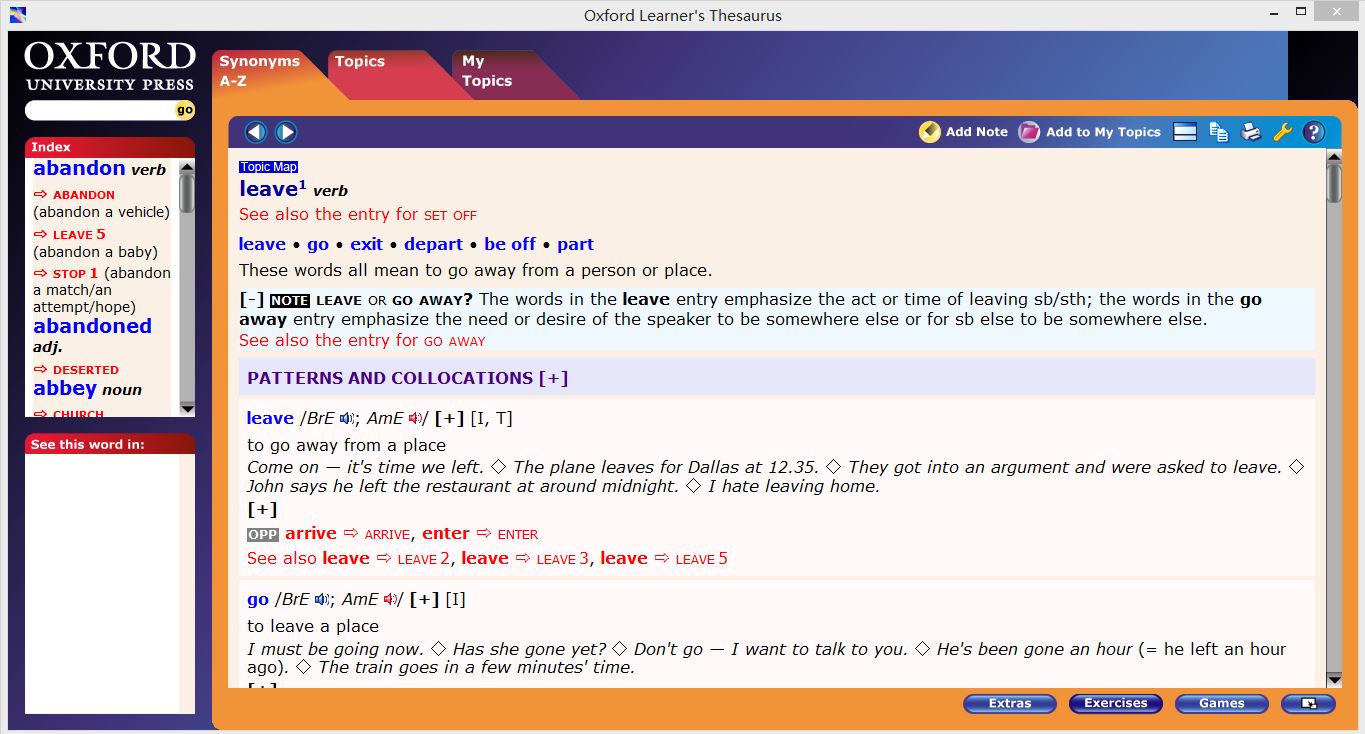Image resolution: width=1365 pixels, height=734 pixels.
Task: Toggle the split view layout icon
Action: [x=1185, y=132]
